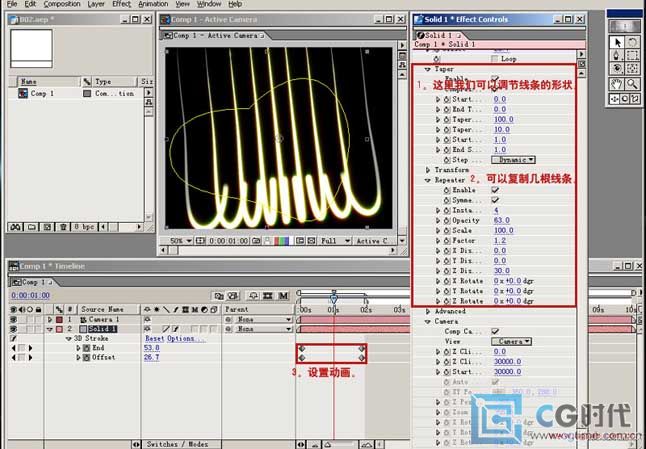Take a snapshot in Comp viewer

pos(256,241)
